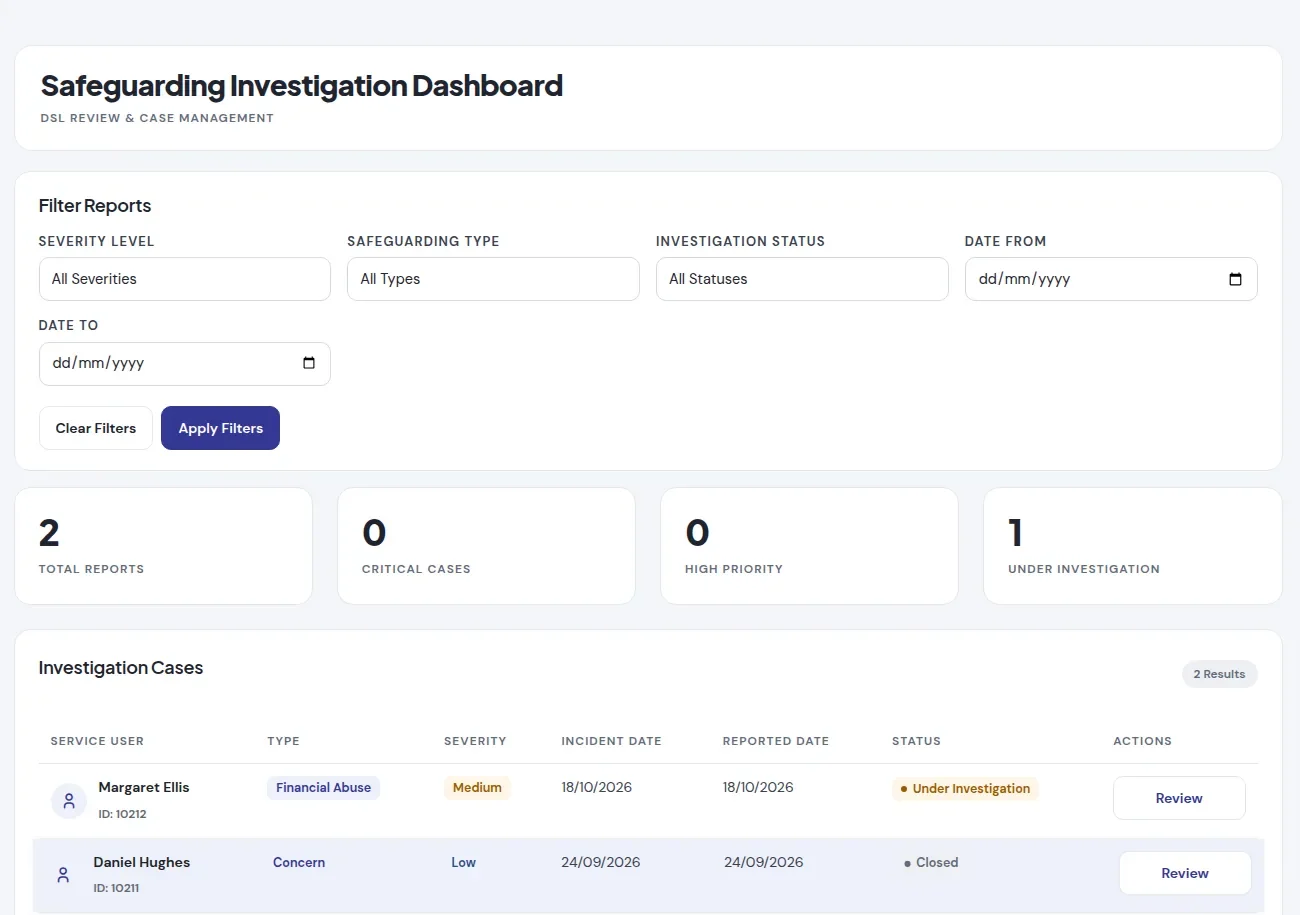The image size is (1300, 915).
Task: Click the Incident Date column header
Action: point(612,741)
